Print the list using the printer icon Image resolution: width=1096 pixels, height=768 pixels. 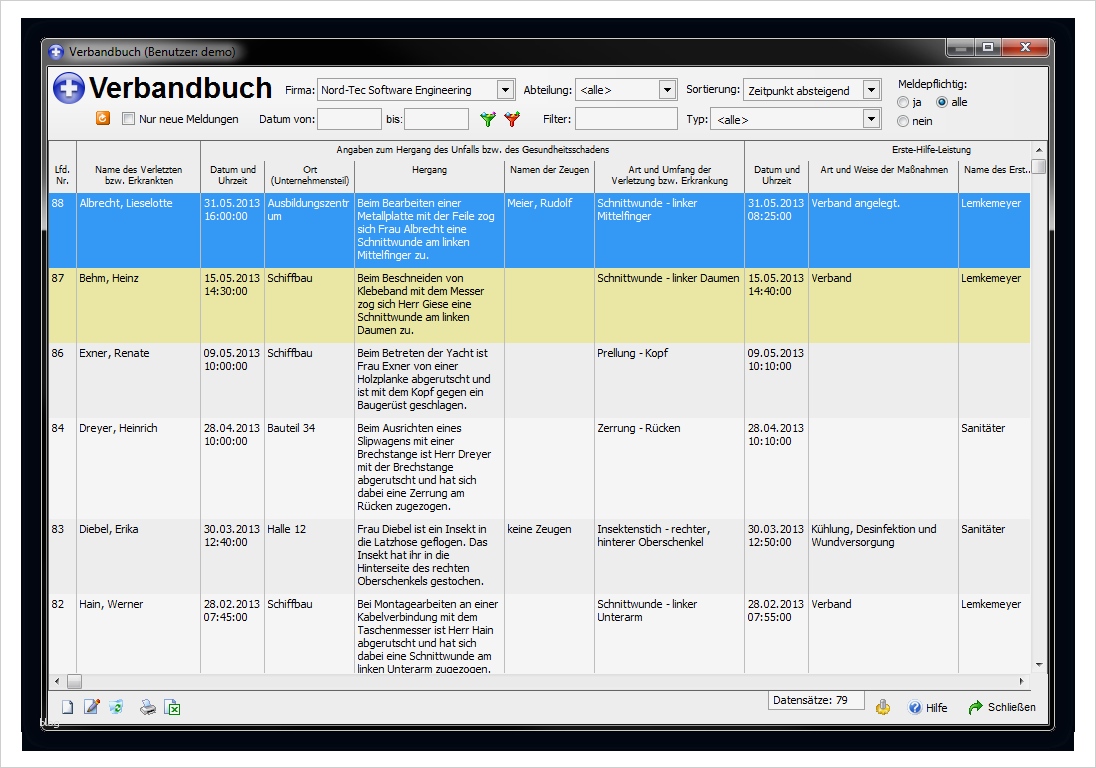[x=147, y=707]
